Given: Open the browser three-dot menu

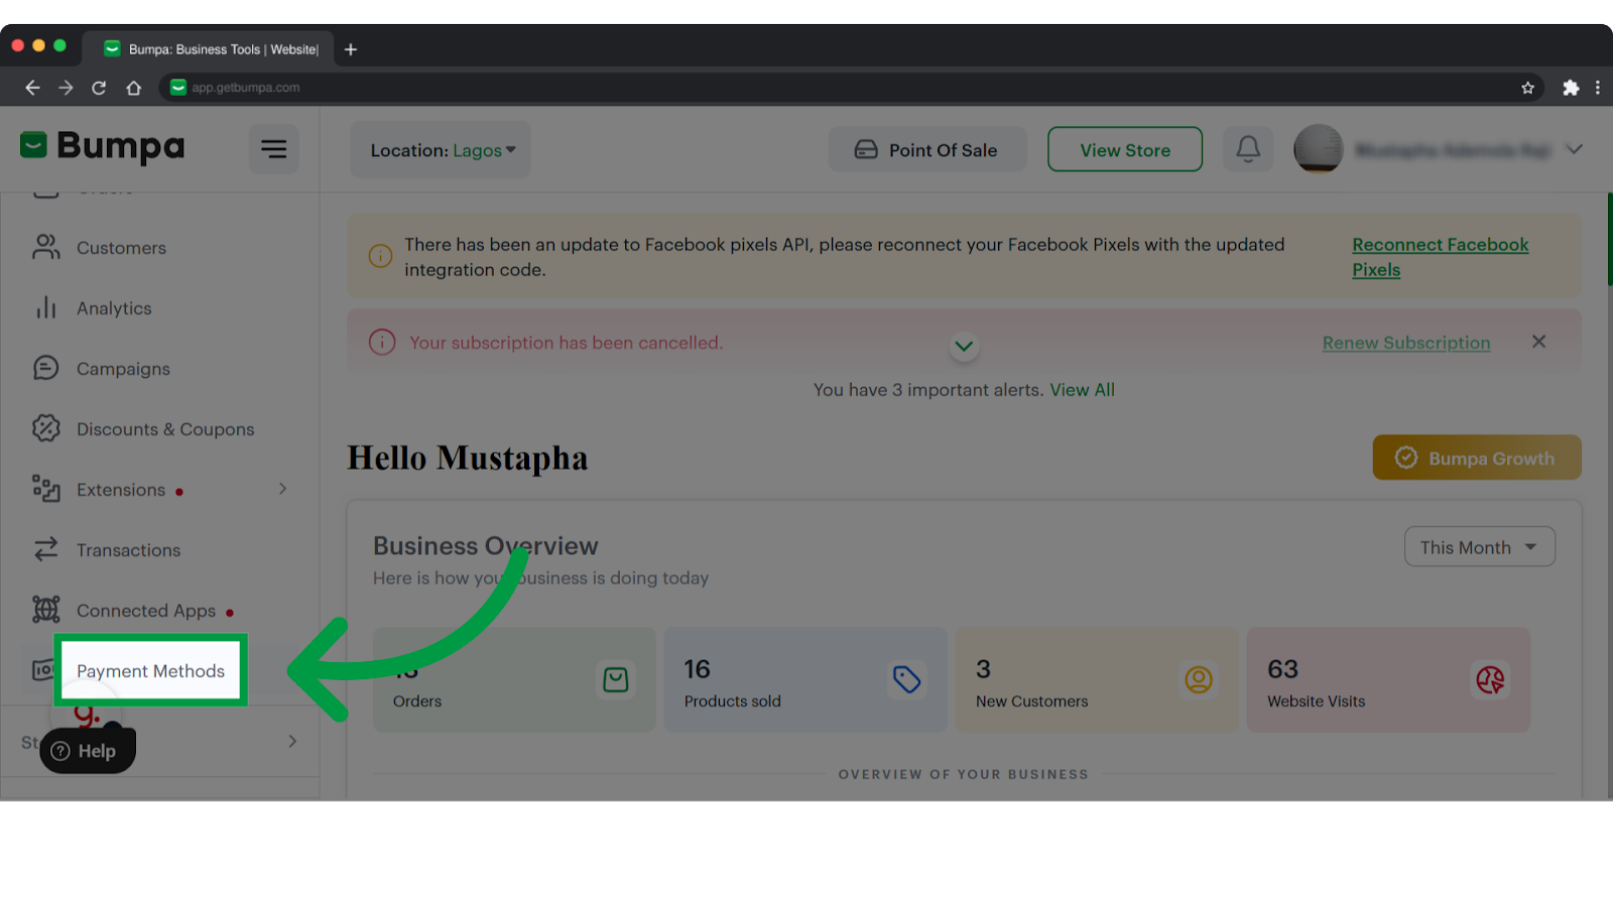Looking at the screenshot, I should click(1598, 88).
